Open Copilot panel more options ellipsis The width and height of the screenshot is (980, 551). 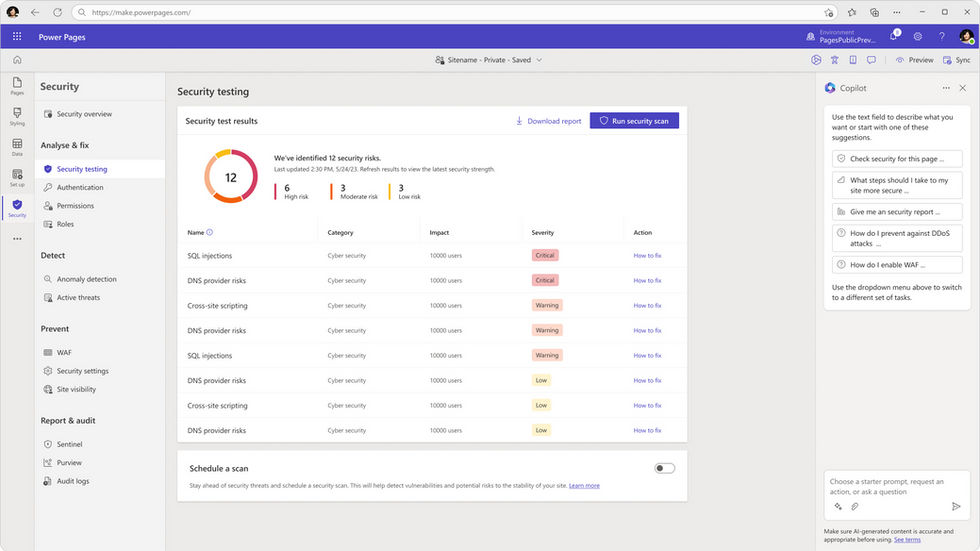pos(946,88)
